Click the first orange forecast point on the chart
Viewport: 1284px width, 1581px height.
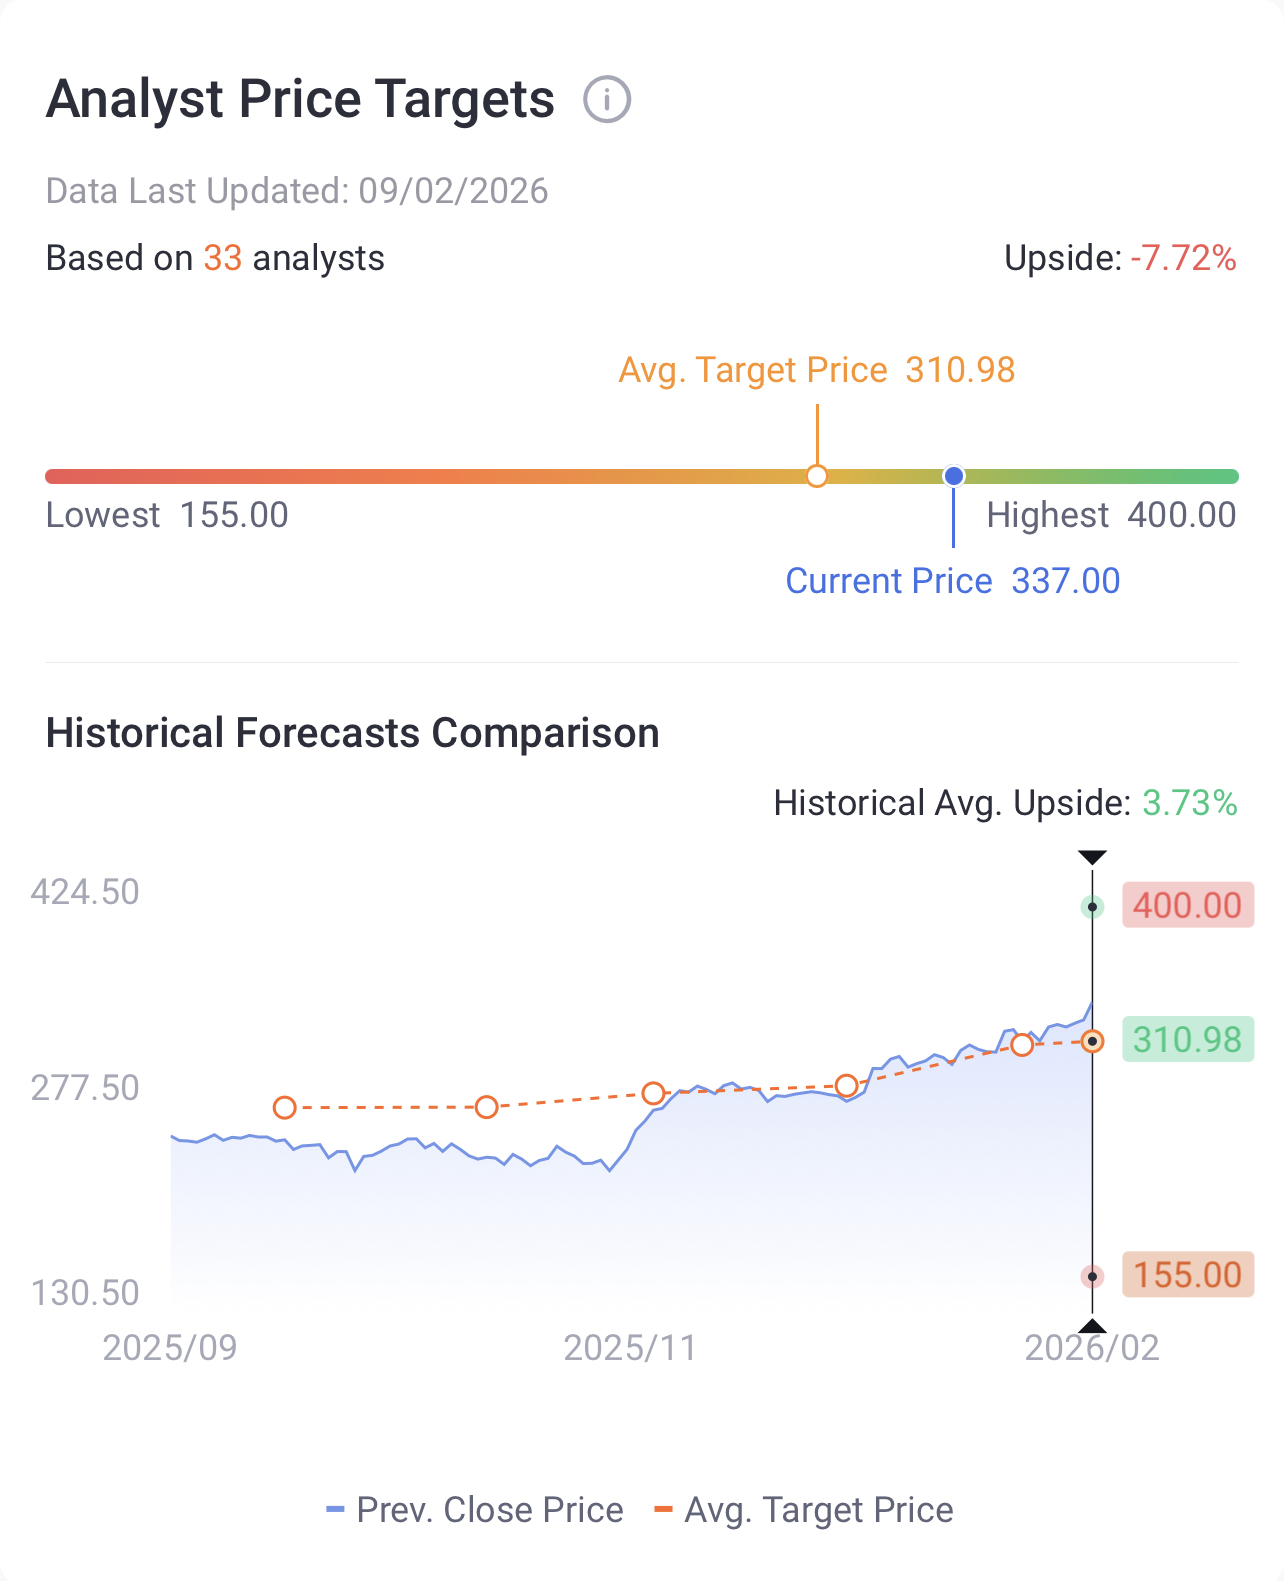[x=285, y=1107]
